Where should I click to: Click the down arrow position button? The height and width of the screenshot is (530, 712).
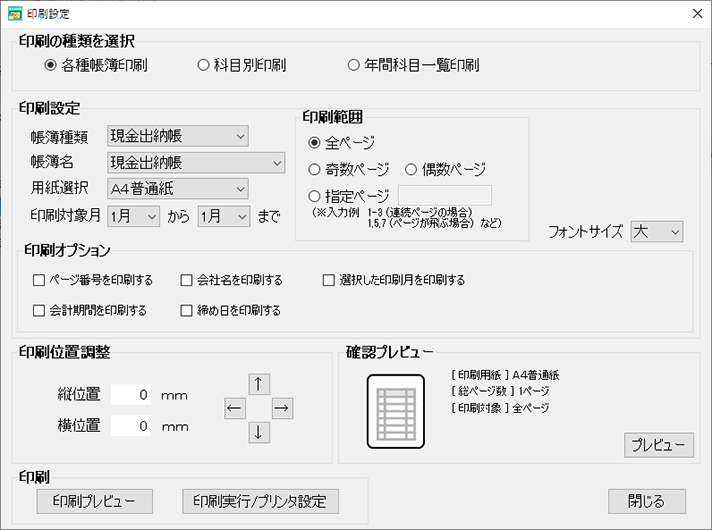[x=259, y=432]
